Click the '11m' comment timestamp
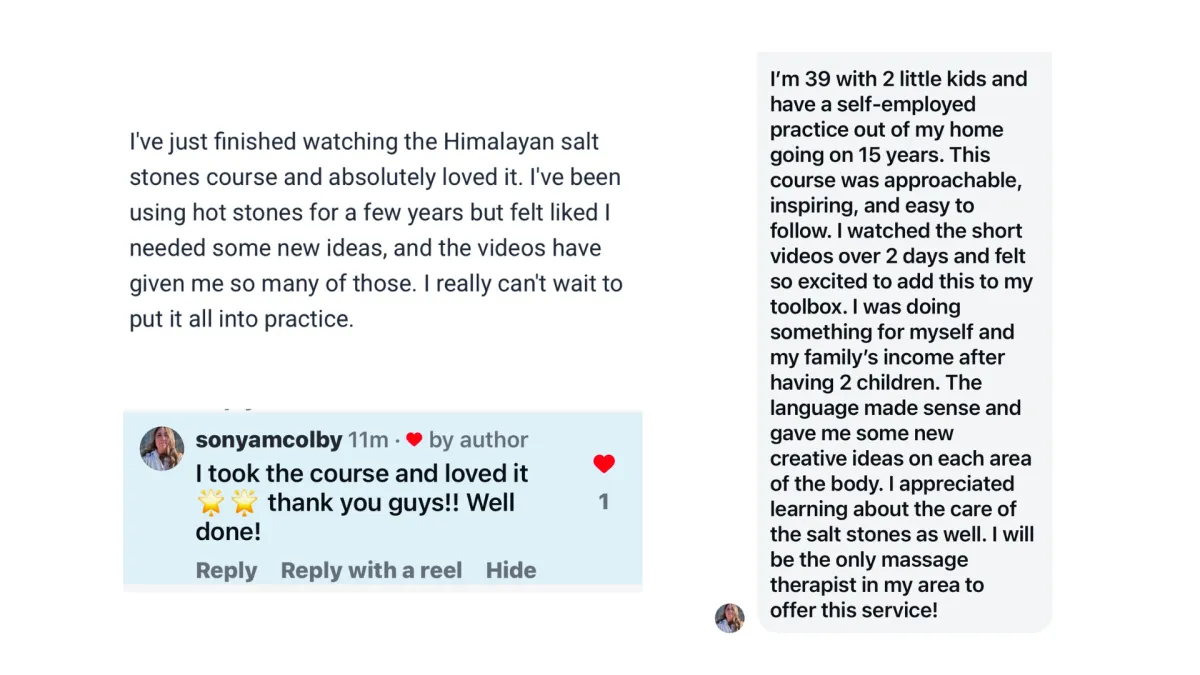Image resolution: width=1200 pixels, height=675 pixels. (368, 440)
